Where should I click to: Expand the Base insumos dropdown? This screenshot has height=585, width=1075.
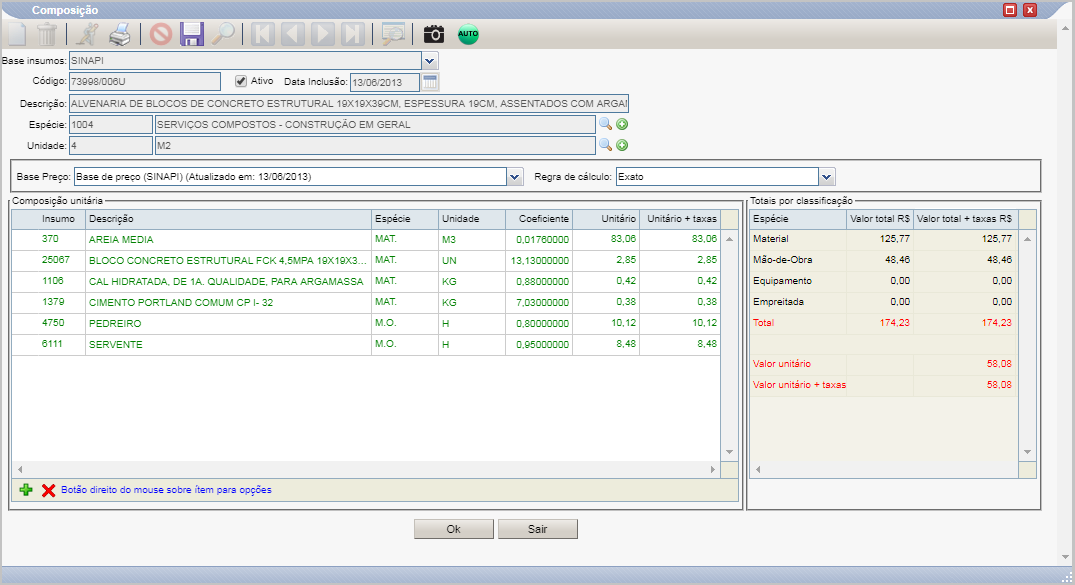point(430,61)
